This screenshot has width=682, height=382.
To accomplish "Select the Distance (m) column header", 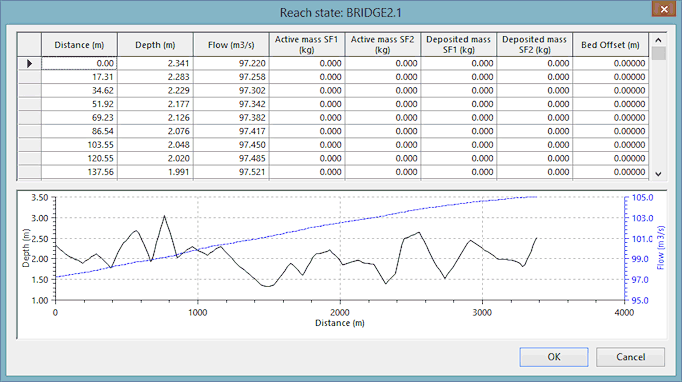I will click(79, 45).
